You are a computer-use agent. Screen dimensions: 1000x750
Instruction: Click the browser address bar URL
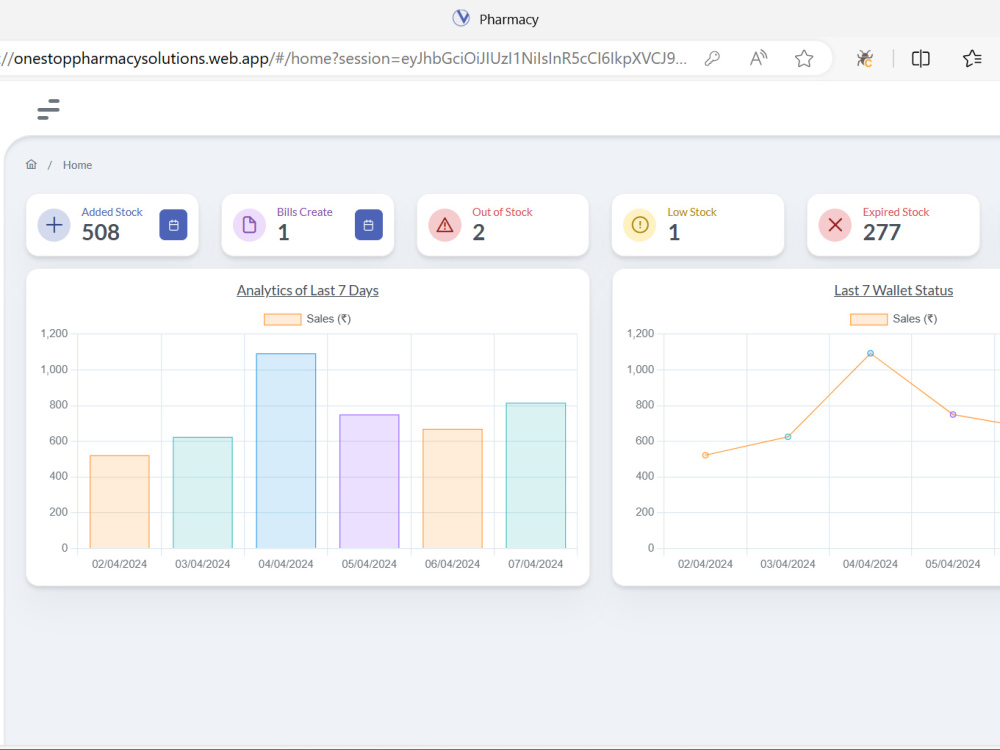tap(344, 59)
